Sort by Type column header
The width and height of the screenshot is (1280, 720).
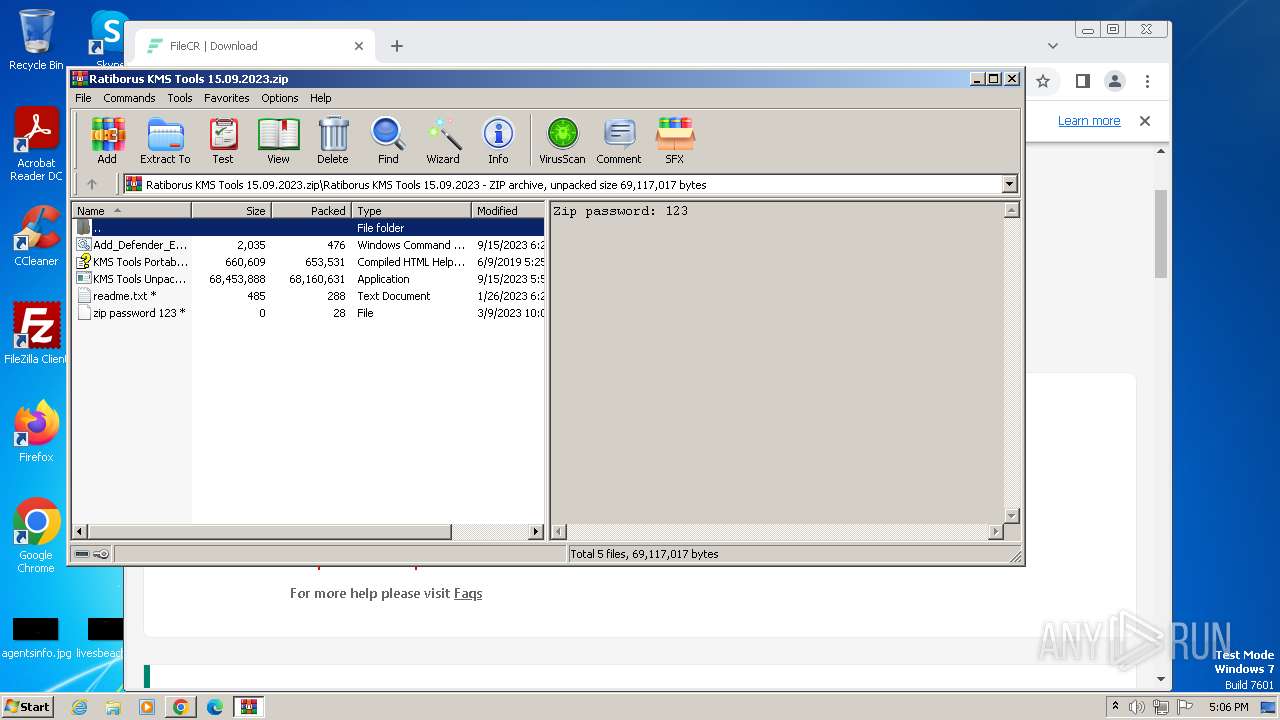coord(411,210)
